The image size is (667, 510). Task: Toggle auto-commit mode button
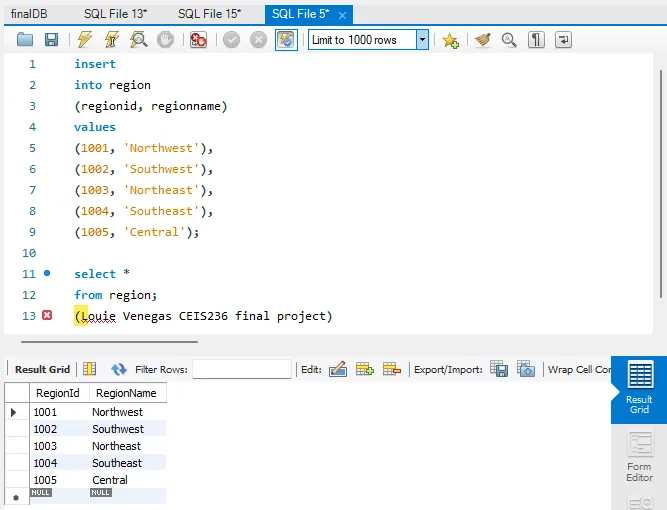[286, 40]
